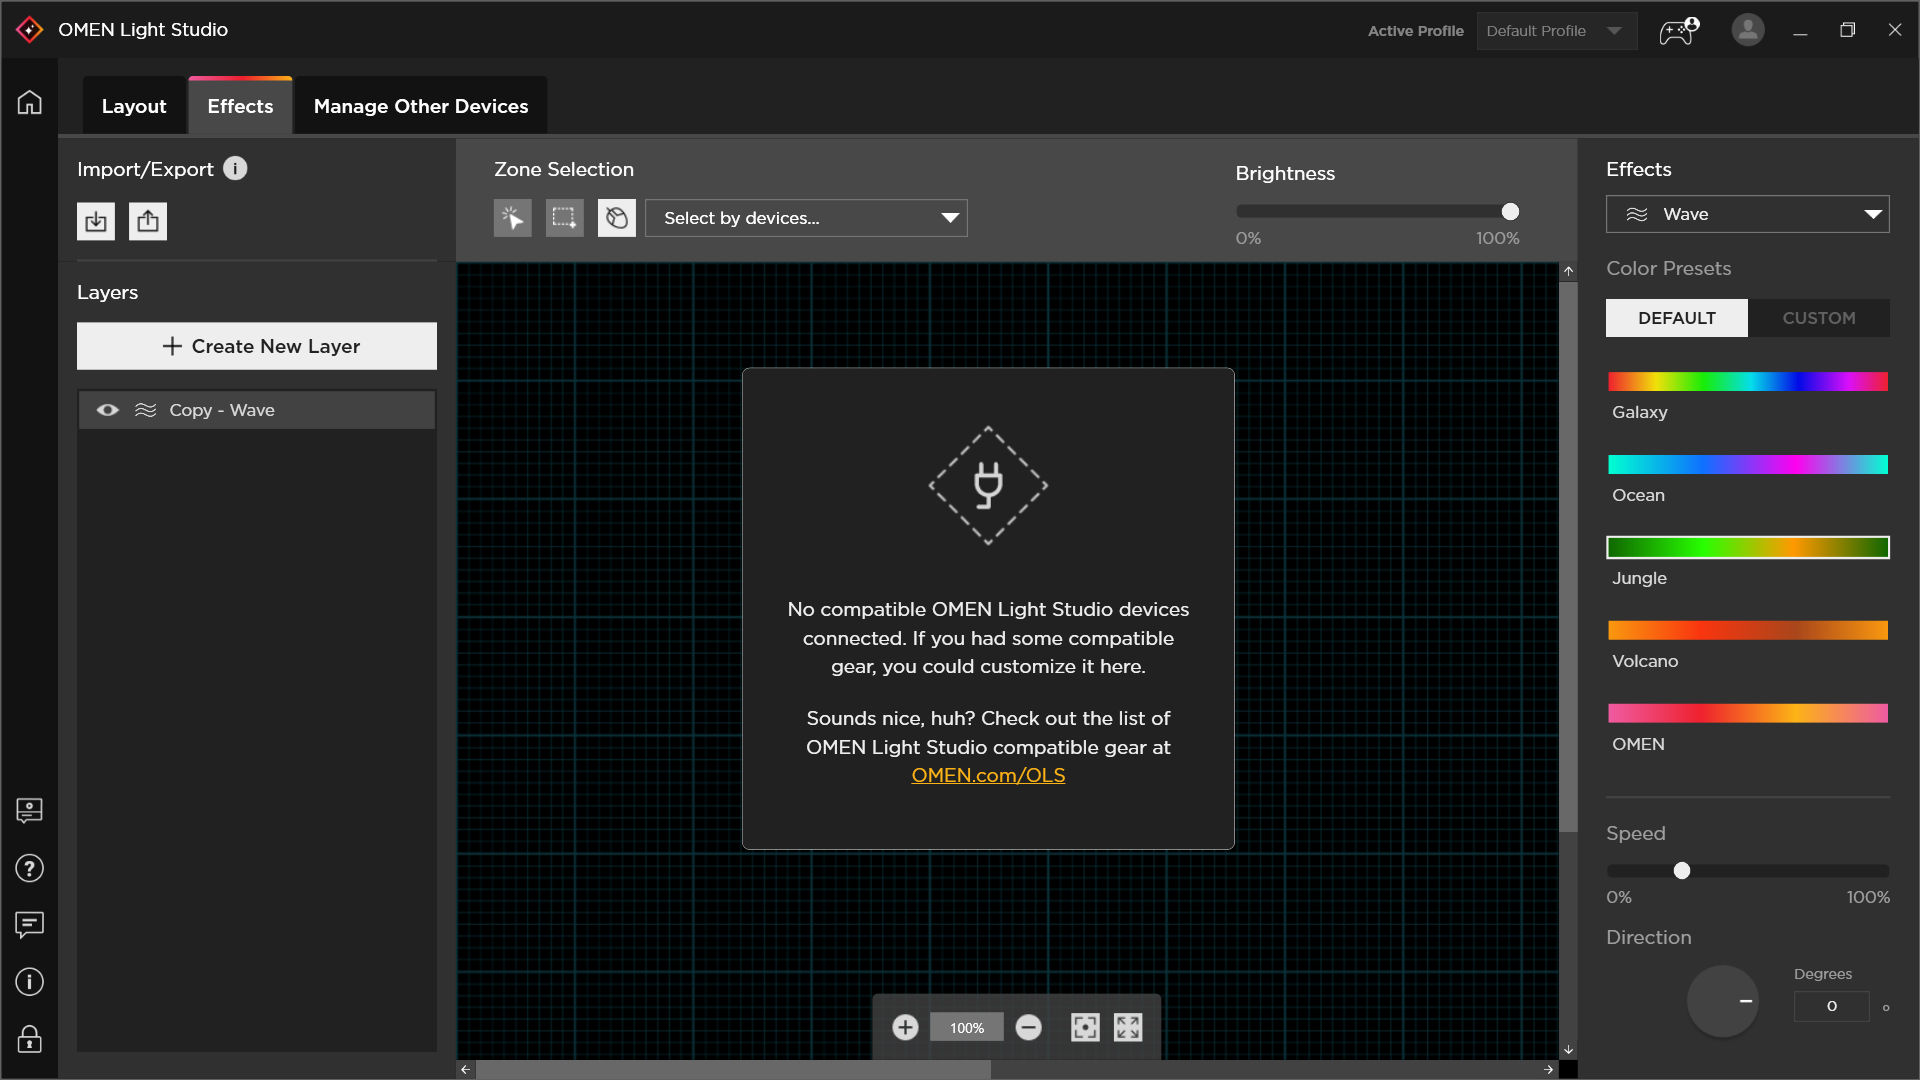Select the lasso zone selection tool
Viewport: 1920px width, 1080px height.
[617, 218]
